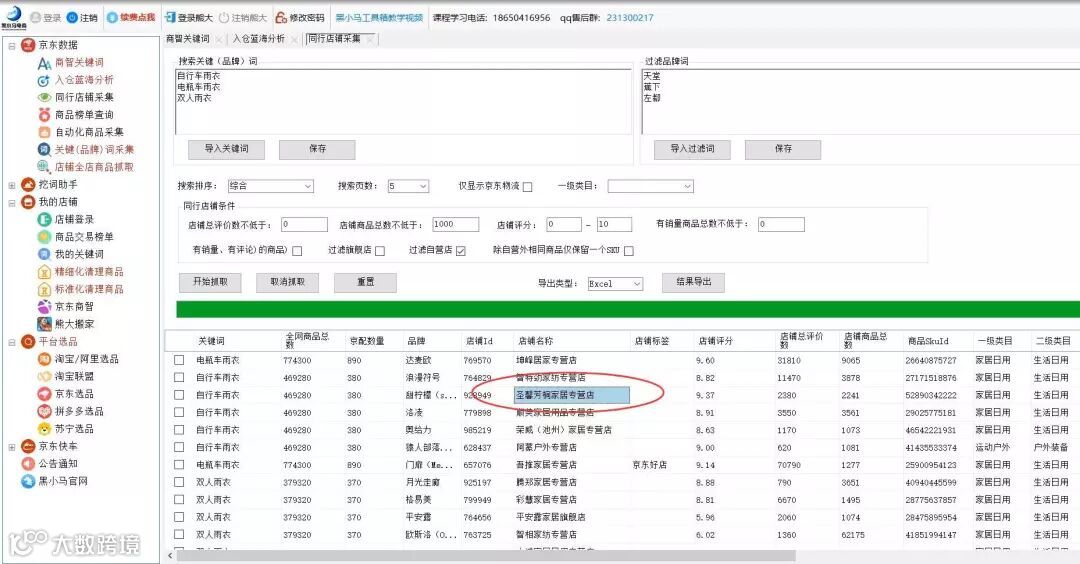
Task: Expand the 挖词助手 tree node
Action: click(12, 185)
